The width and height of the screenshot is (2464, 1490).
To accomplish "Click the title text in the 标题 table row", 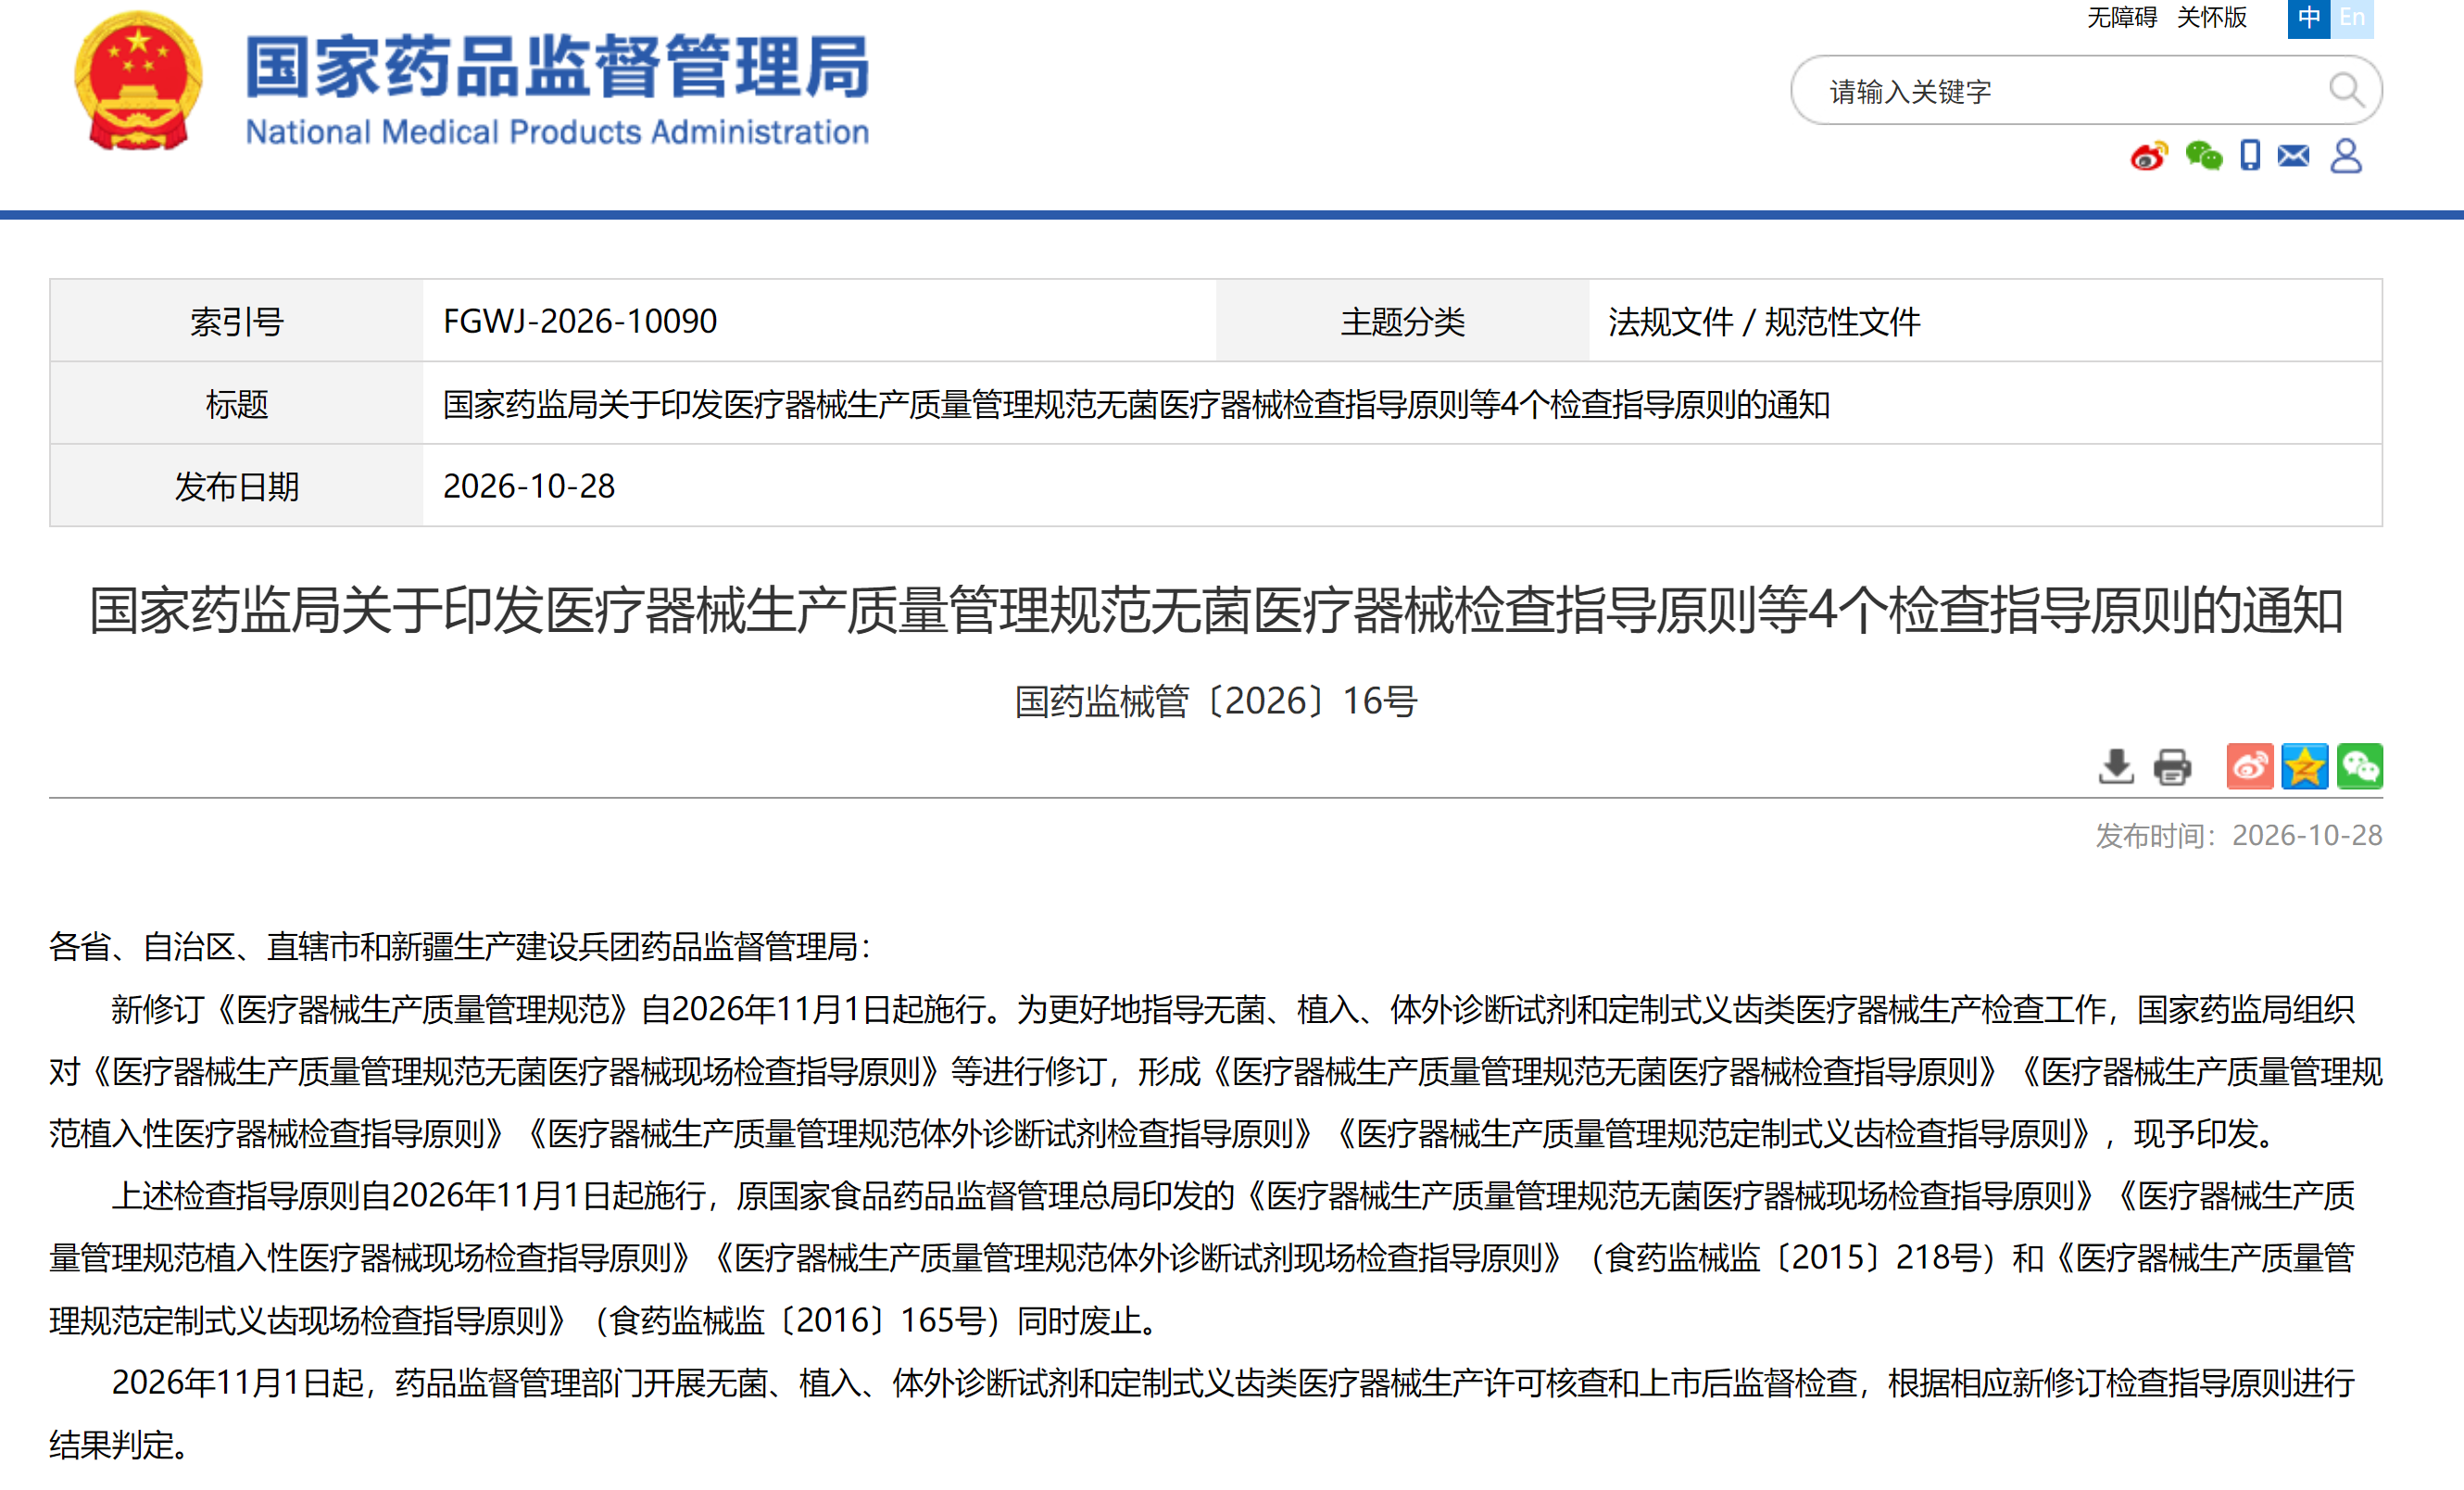I will click(1136, 404).
